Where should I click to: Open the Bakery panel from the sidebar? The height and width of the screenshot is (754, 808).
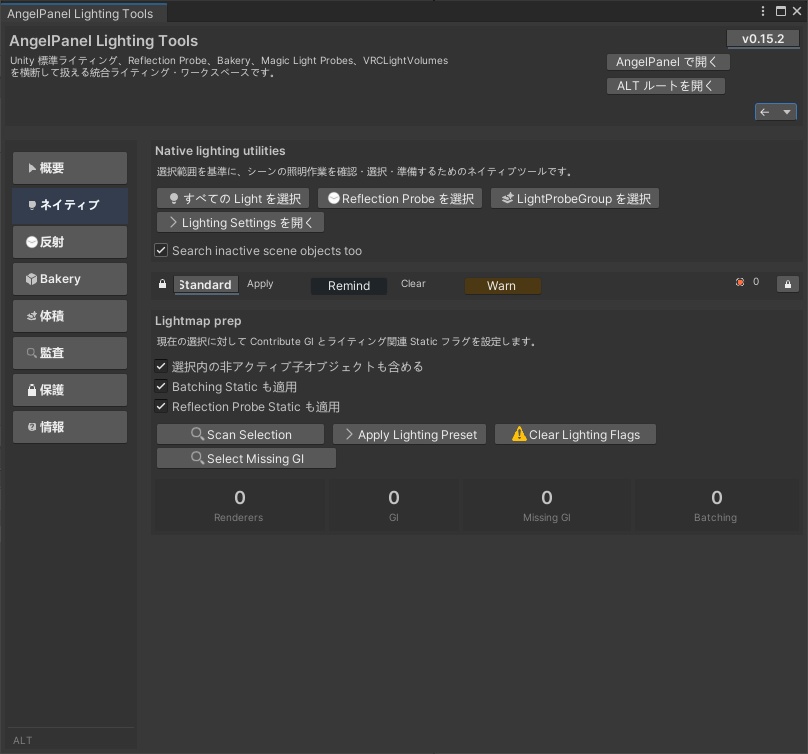pos(69,279)
